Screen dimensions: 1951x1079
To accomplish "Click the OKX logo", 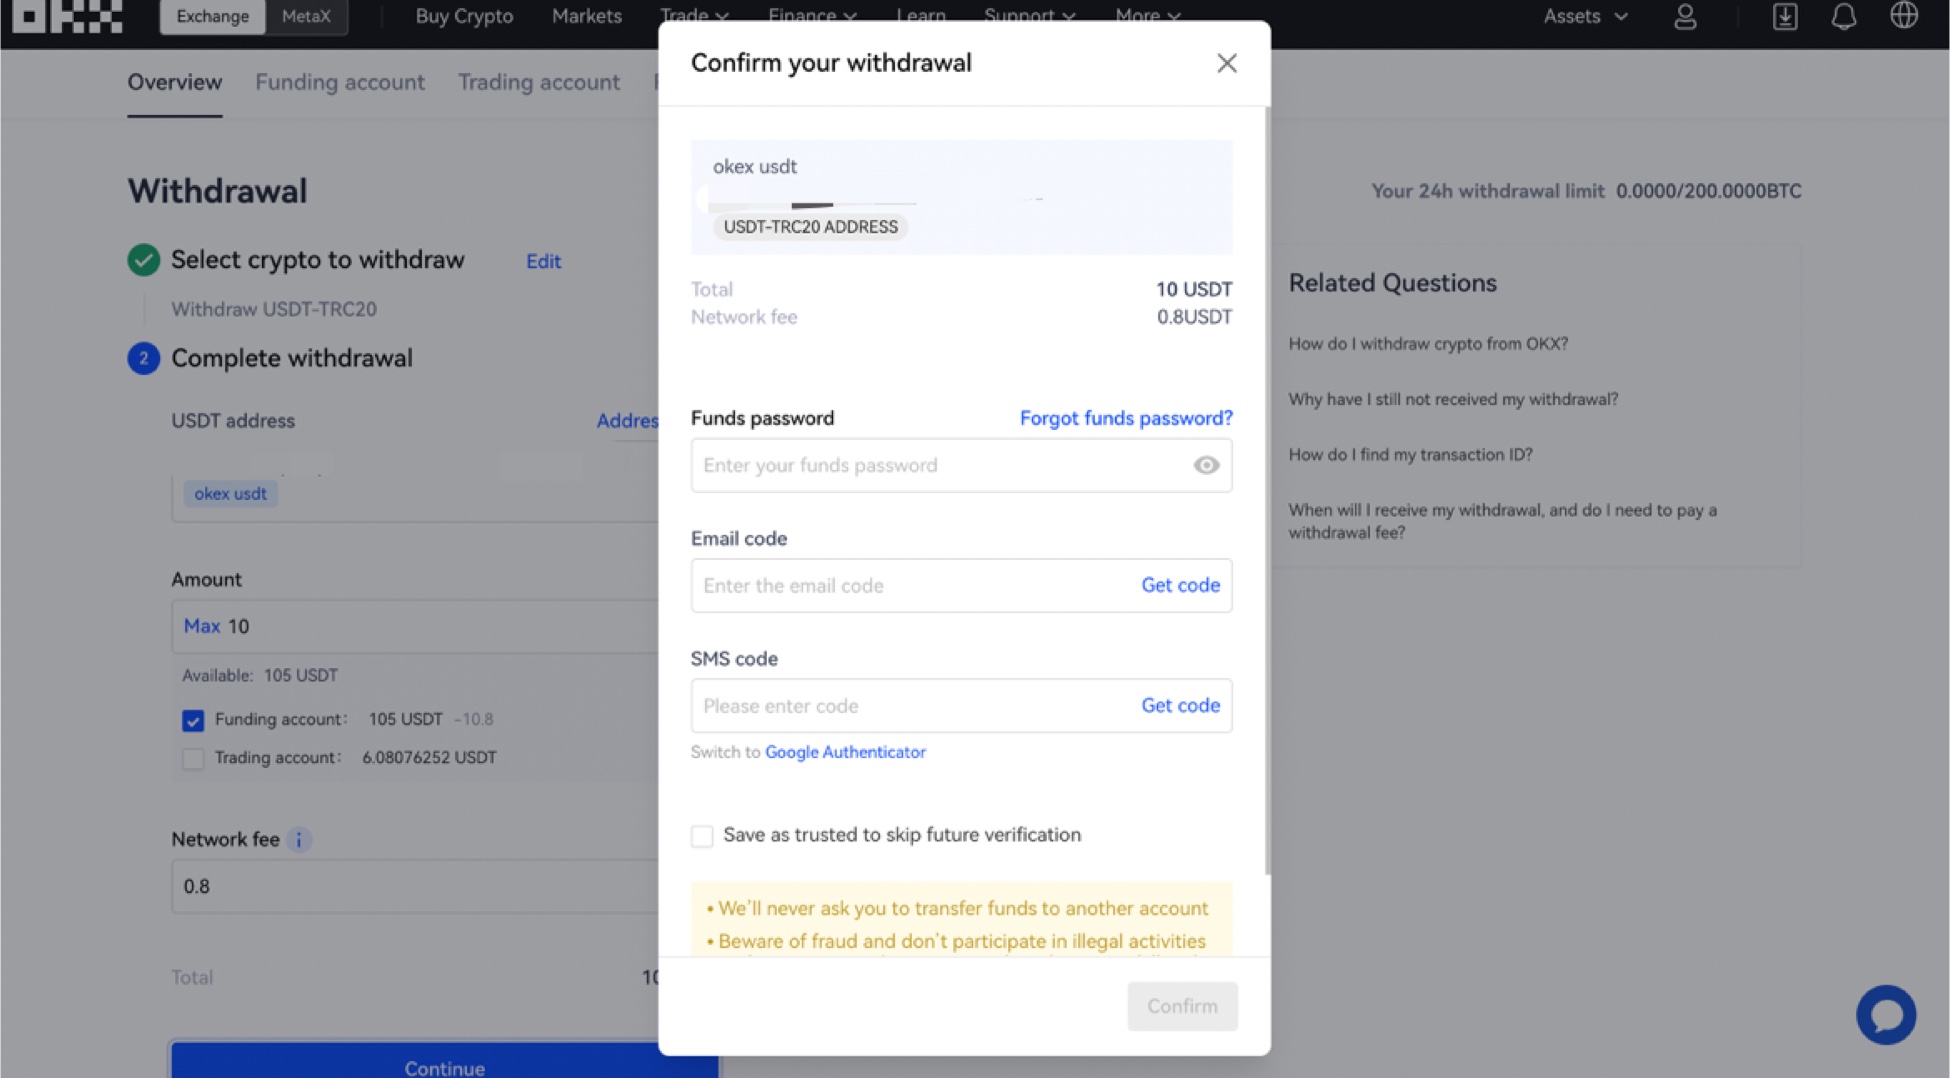I will pos(68,16).
